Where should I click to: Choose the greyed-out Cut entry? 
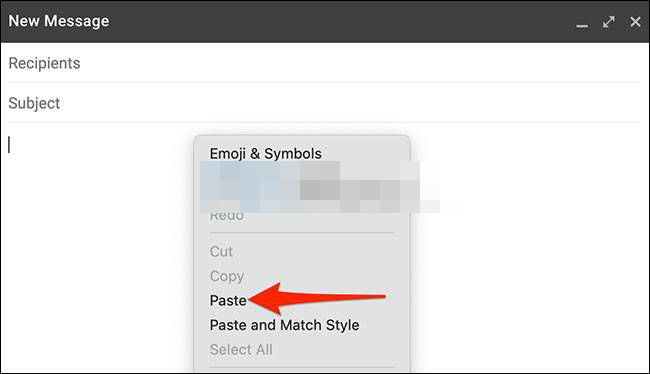[x=221, y=251]
